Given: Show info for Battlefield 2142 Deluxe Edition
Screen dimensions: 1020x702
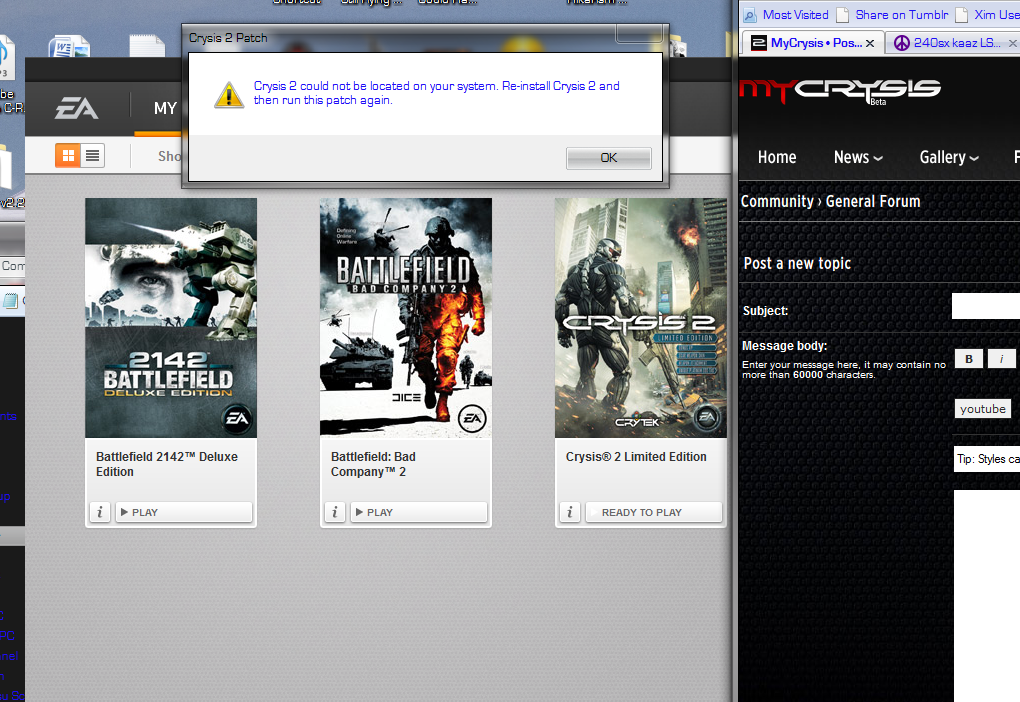Looking at the screenshot, I should 100,512.
